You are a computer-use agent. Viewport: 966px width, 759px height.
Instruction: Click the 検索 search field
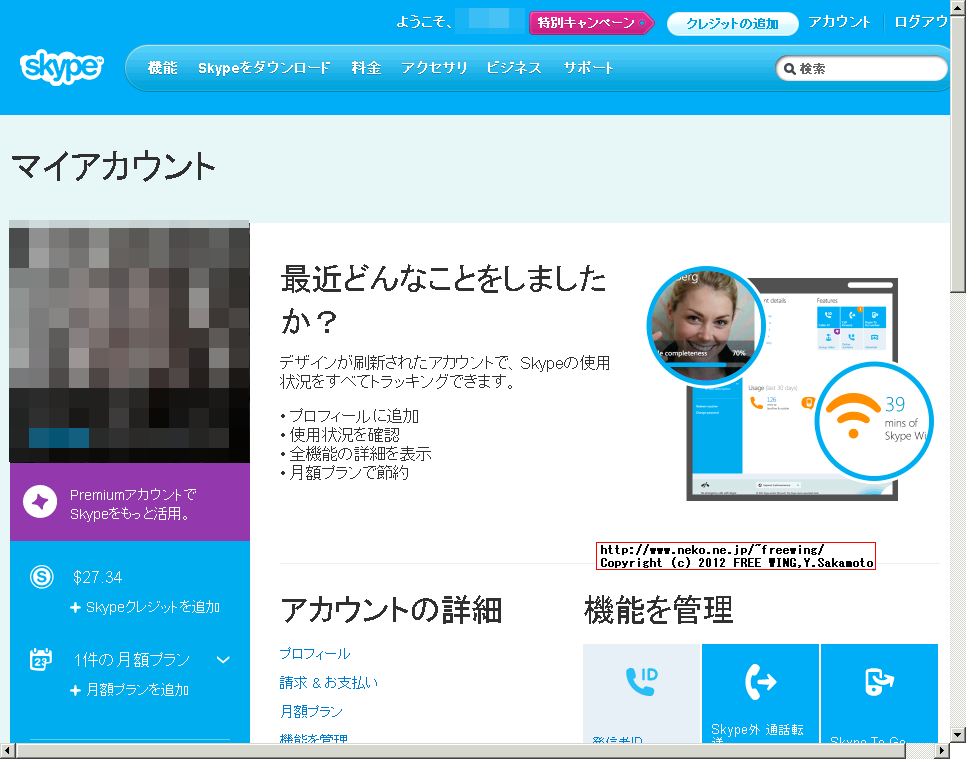tap(861, 68)
